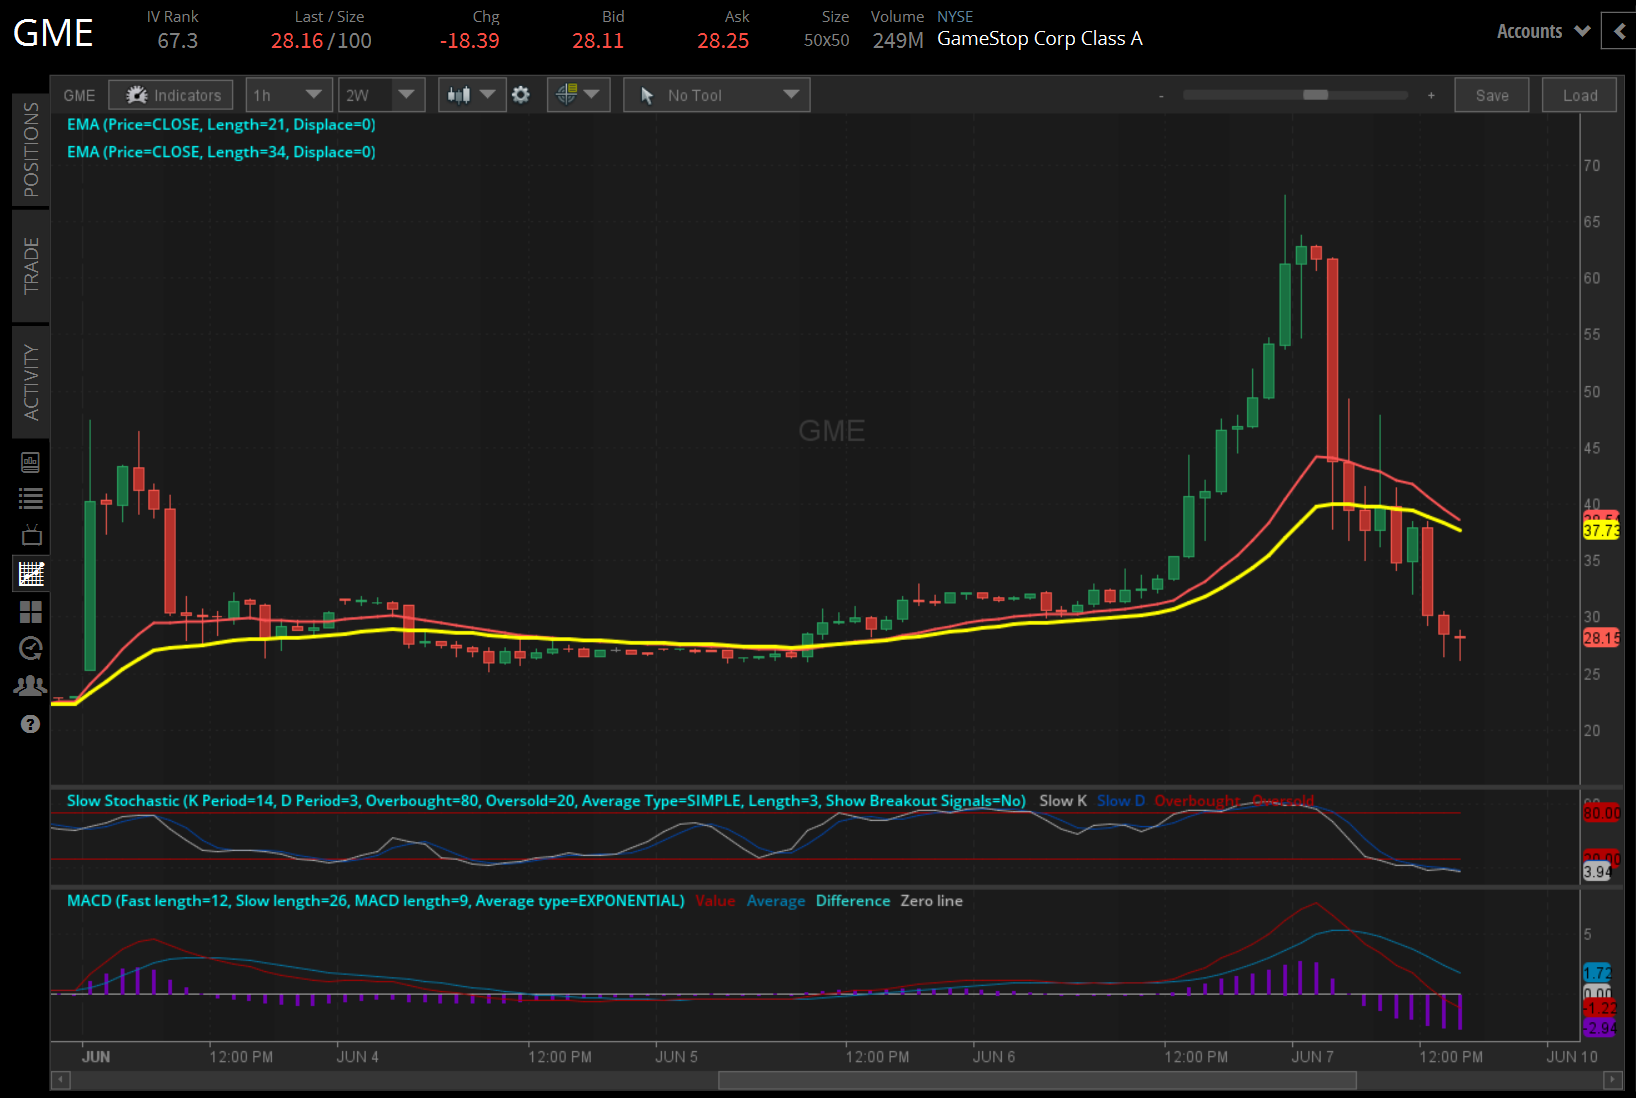
Task: Open the TV media icon in sidebar
Action: click(x=31, y=535)
